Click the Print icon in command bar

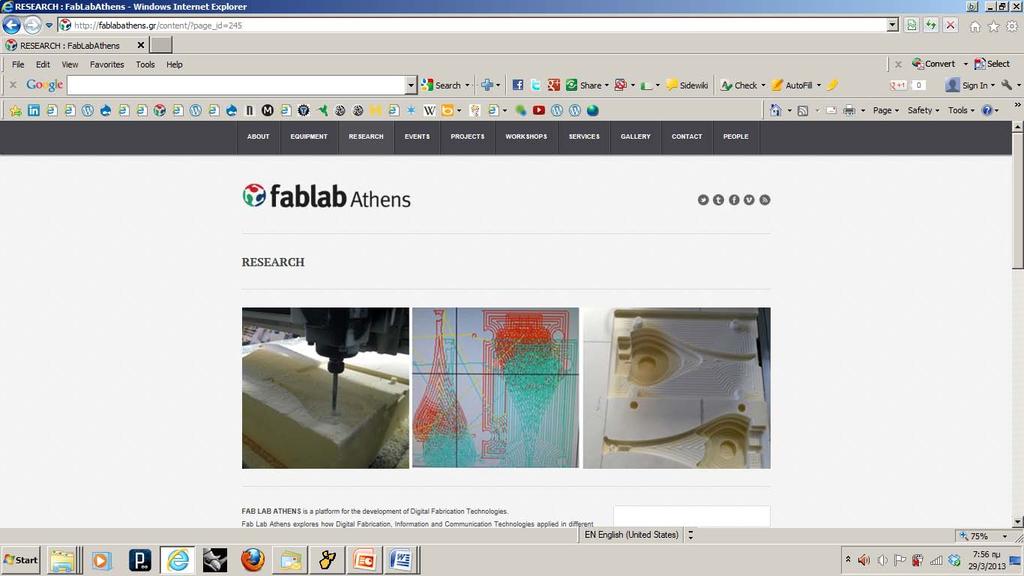point(849,110)
